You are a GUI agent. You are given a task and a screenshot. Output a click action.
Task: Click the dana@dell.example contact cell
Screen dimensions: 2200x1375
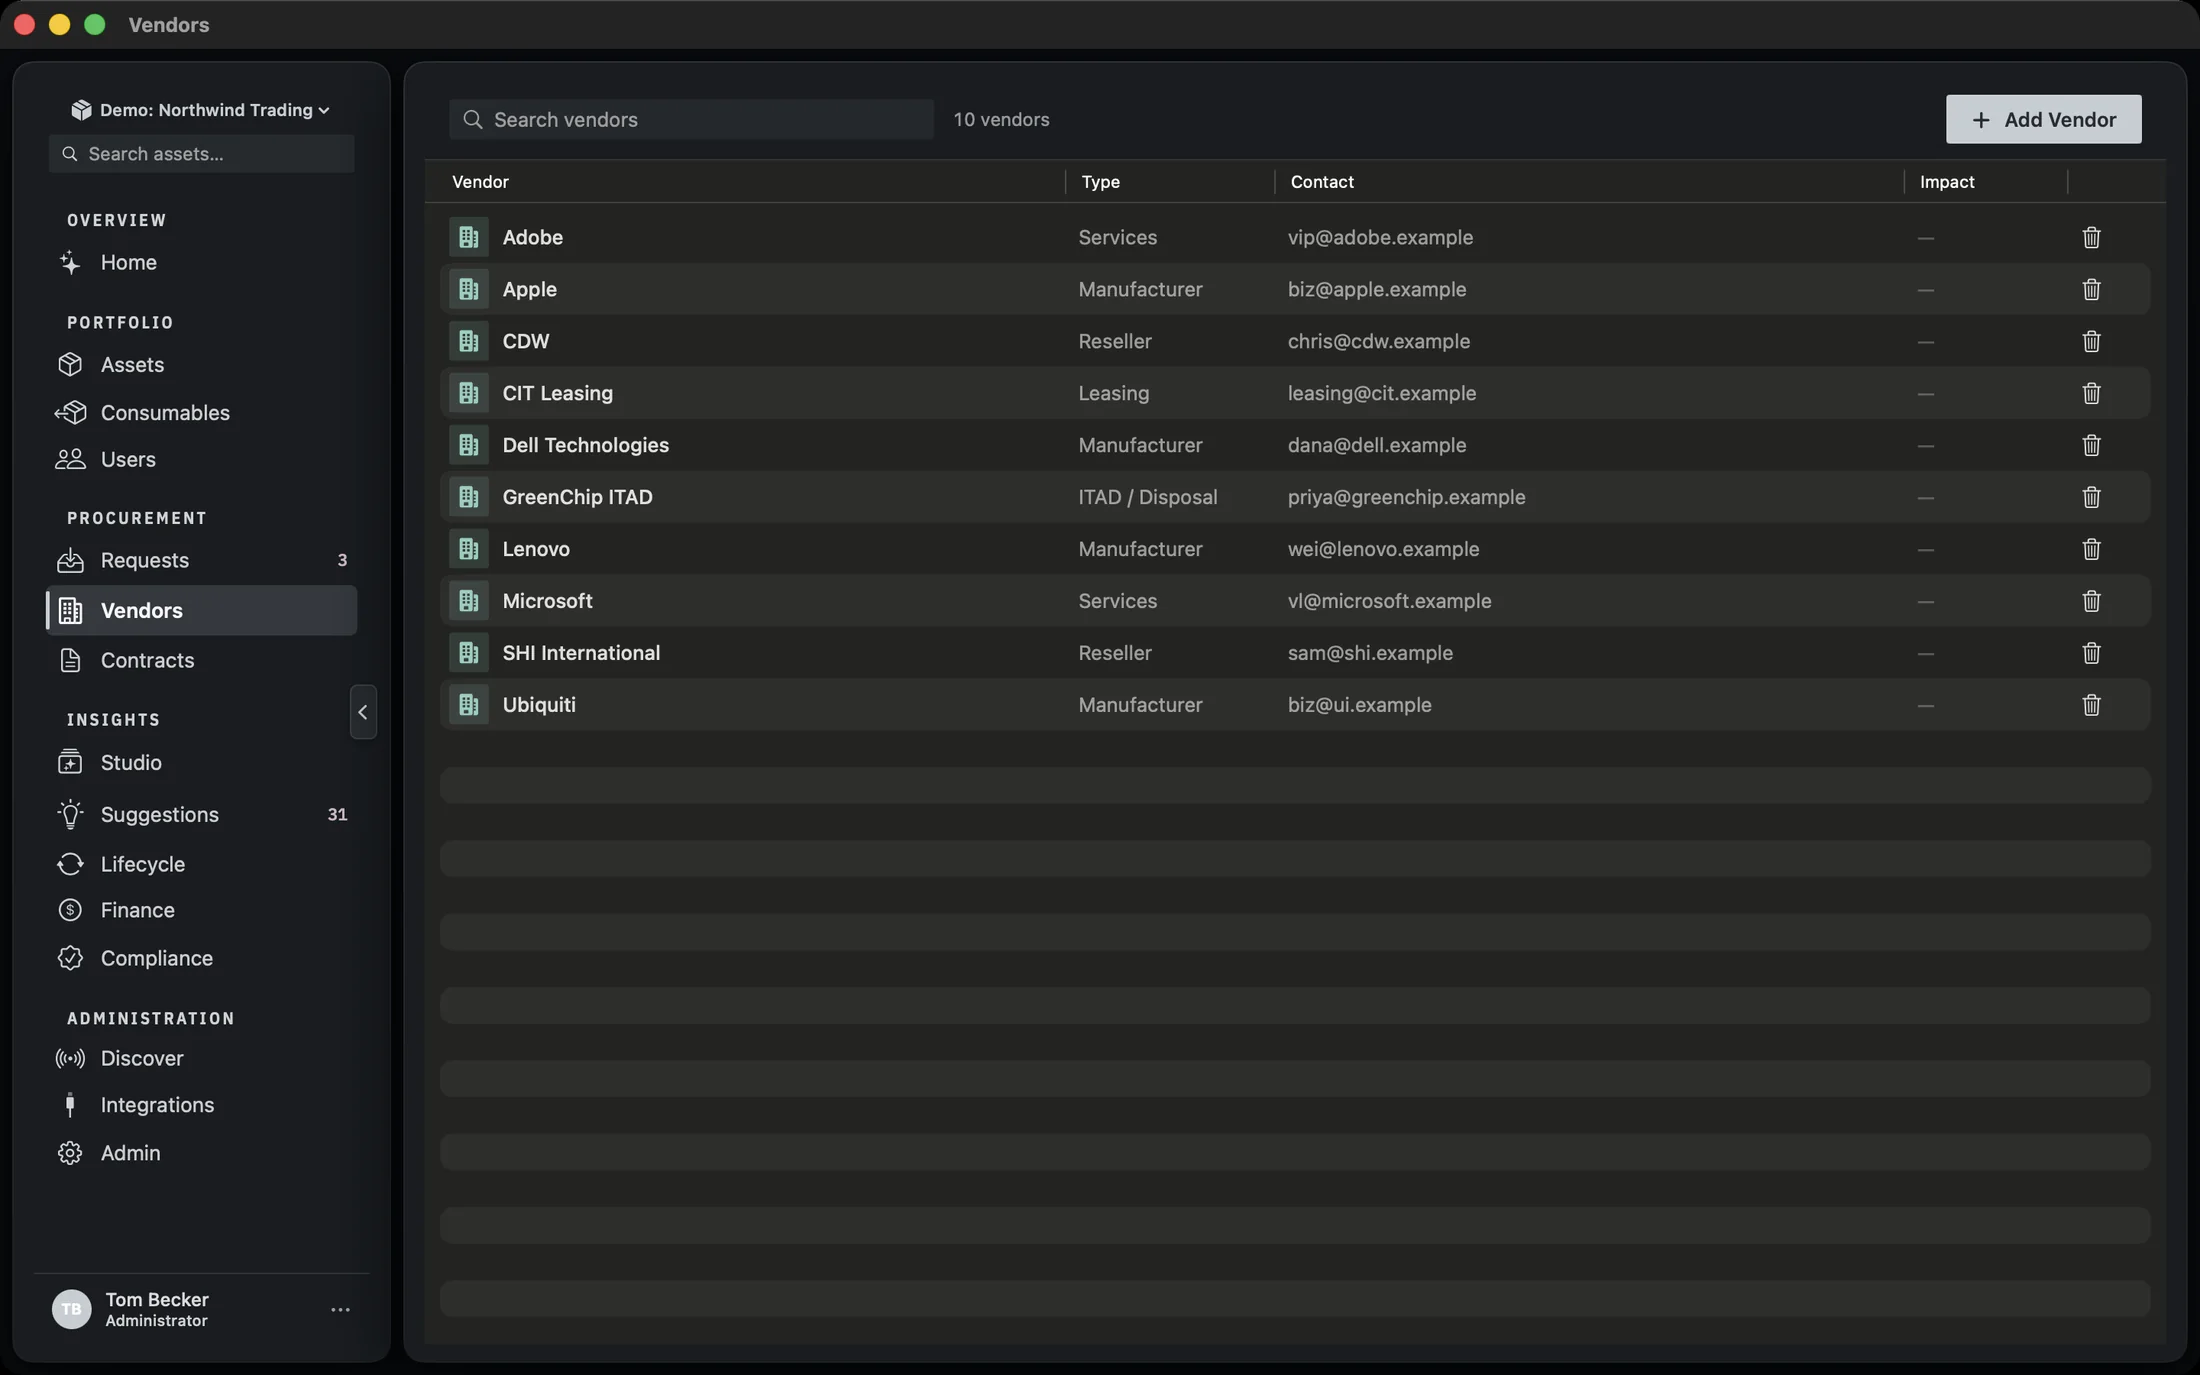[1376, 446]
